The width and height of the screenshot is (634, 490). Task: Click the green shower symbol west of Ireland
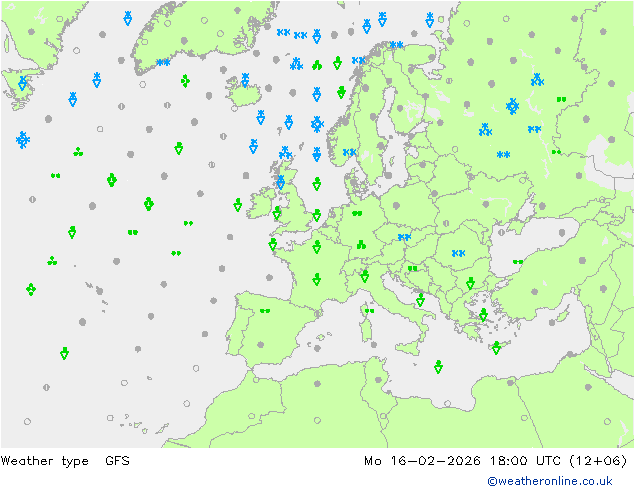tap(238, 205)
